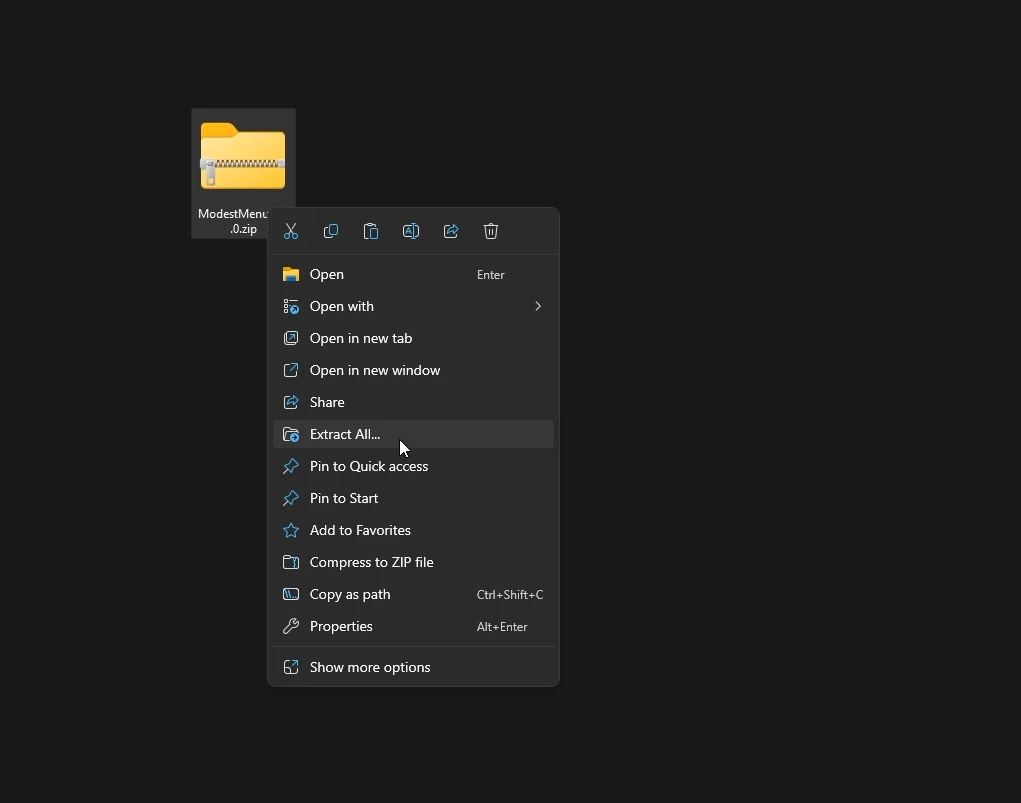Click the Share icon in top row
This screenshot has width=1021, height=803.
[451, 231]
